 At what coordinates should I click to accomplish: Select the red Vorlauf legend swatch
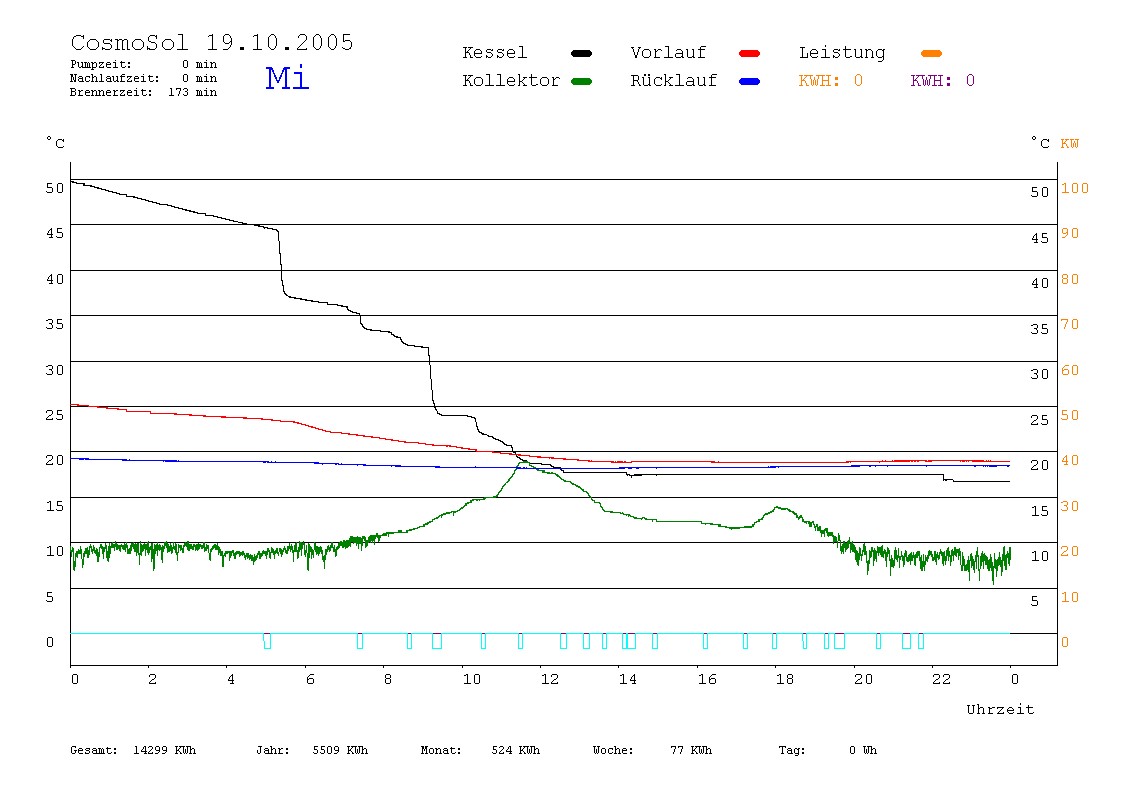750,53
